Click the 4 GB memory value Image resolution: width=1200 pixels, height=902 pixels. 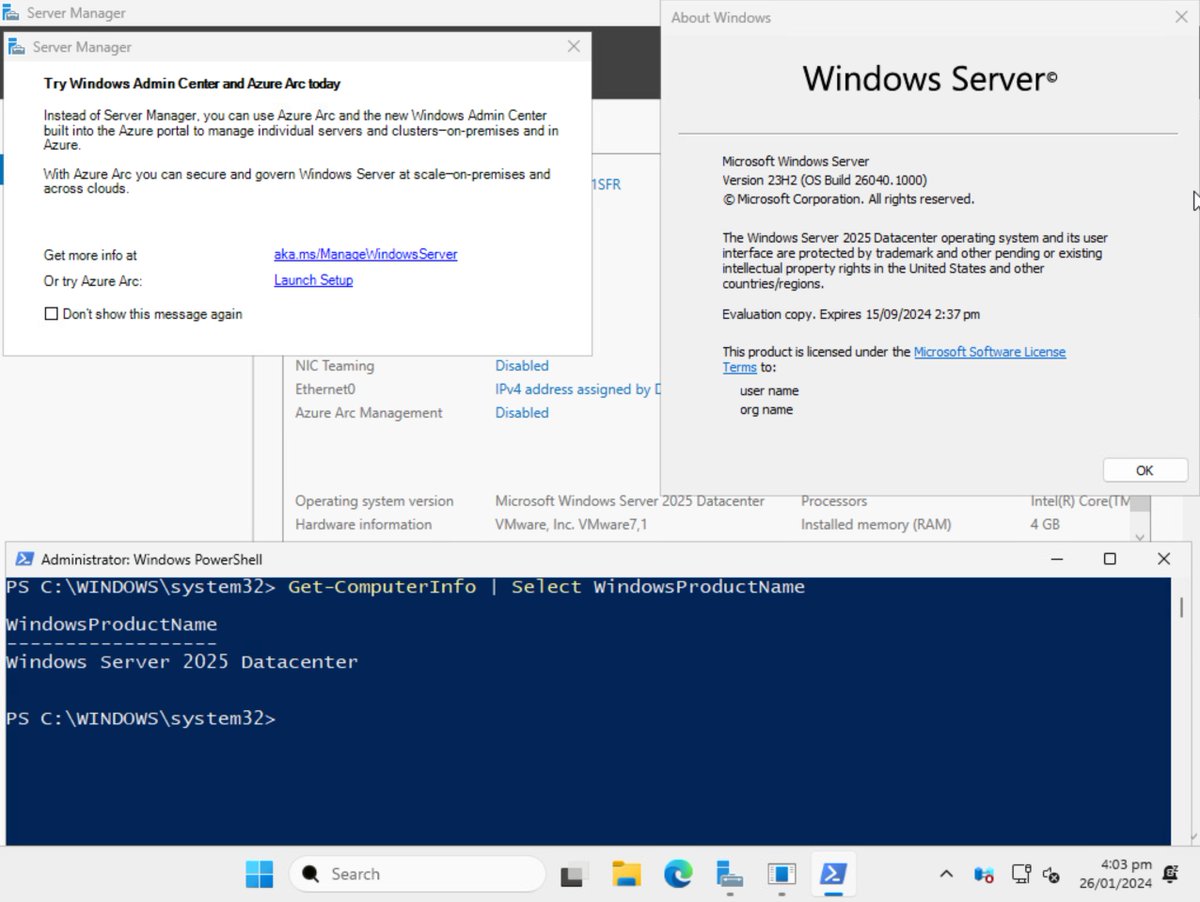[x=1045, y=524]
